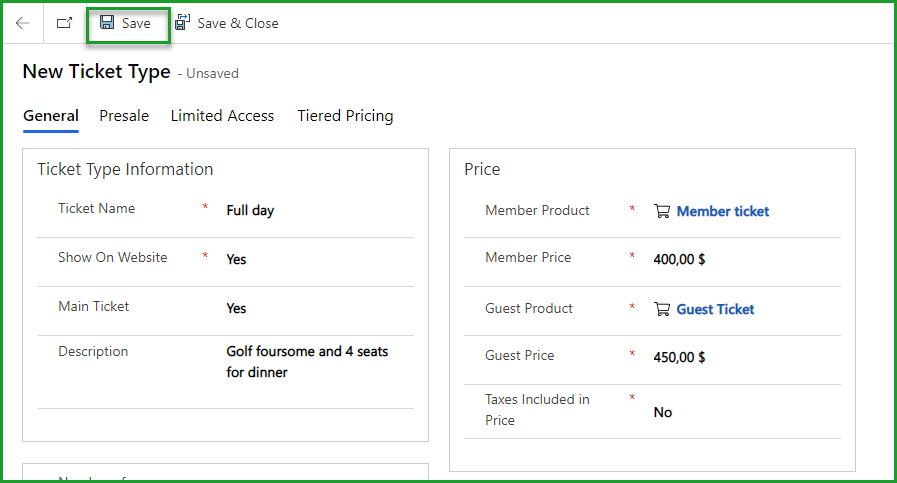897x483 pixels.
Task: Click the Save floppy disk icon
Action: point(107,23)
